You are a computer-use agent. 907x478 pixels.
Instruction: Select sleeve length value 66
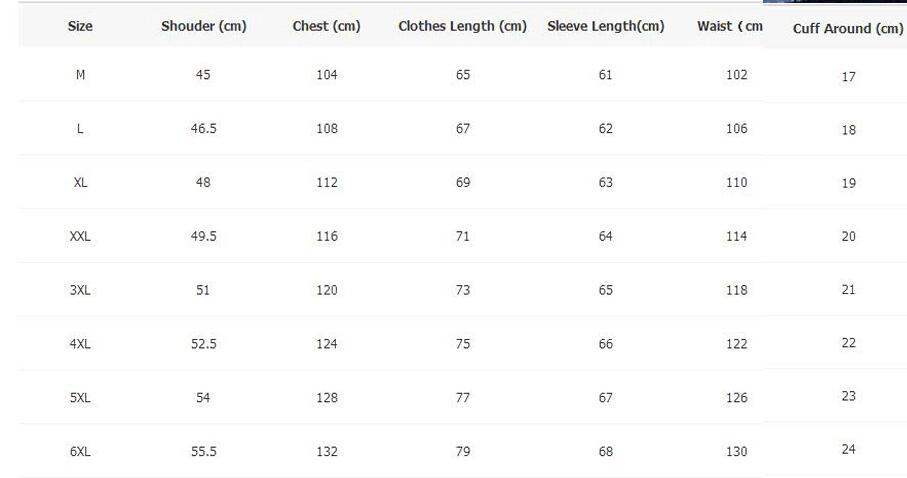click(x=606, y=344)
